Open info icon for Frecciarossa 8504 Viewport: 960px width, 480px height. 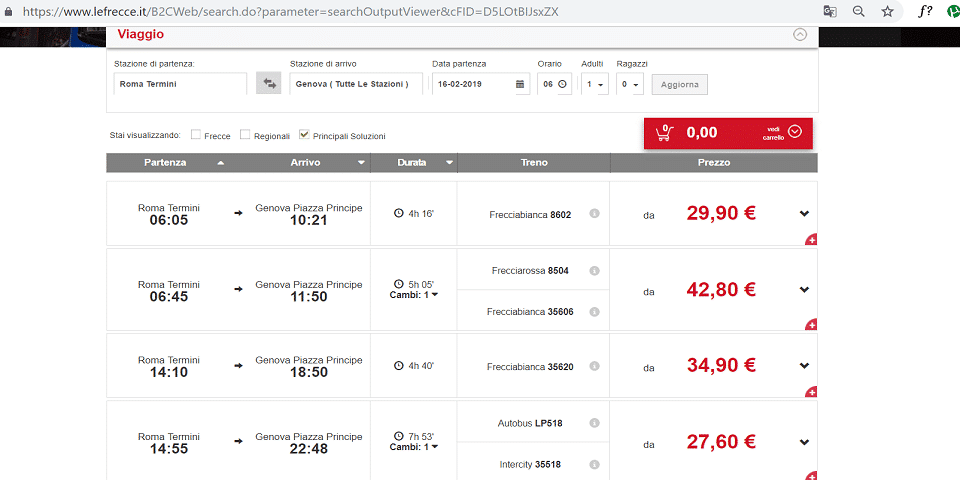[x=594, y=271]
